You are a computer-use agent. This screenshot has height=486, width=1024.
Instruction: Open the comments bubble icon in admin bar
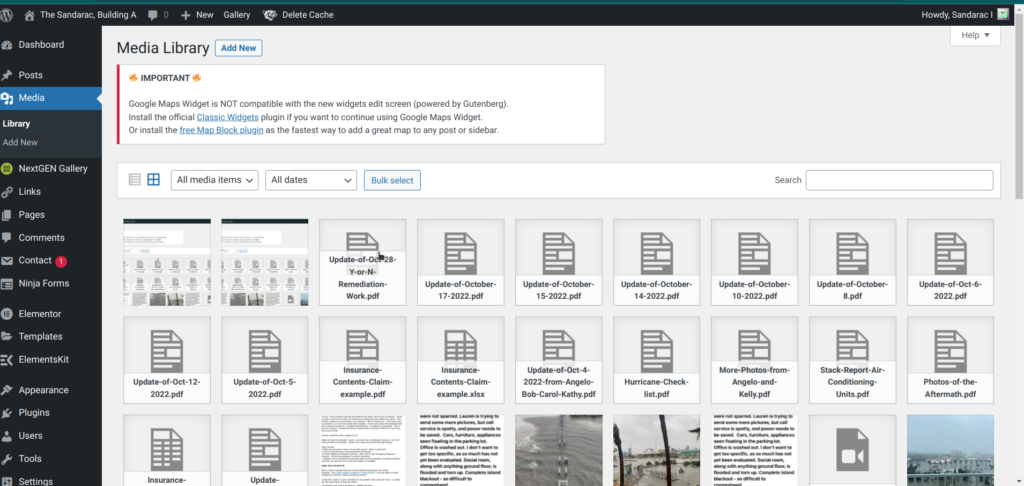pos(151,15)
